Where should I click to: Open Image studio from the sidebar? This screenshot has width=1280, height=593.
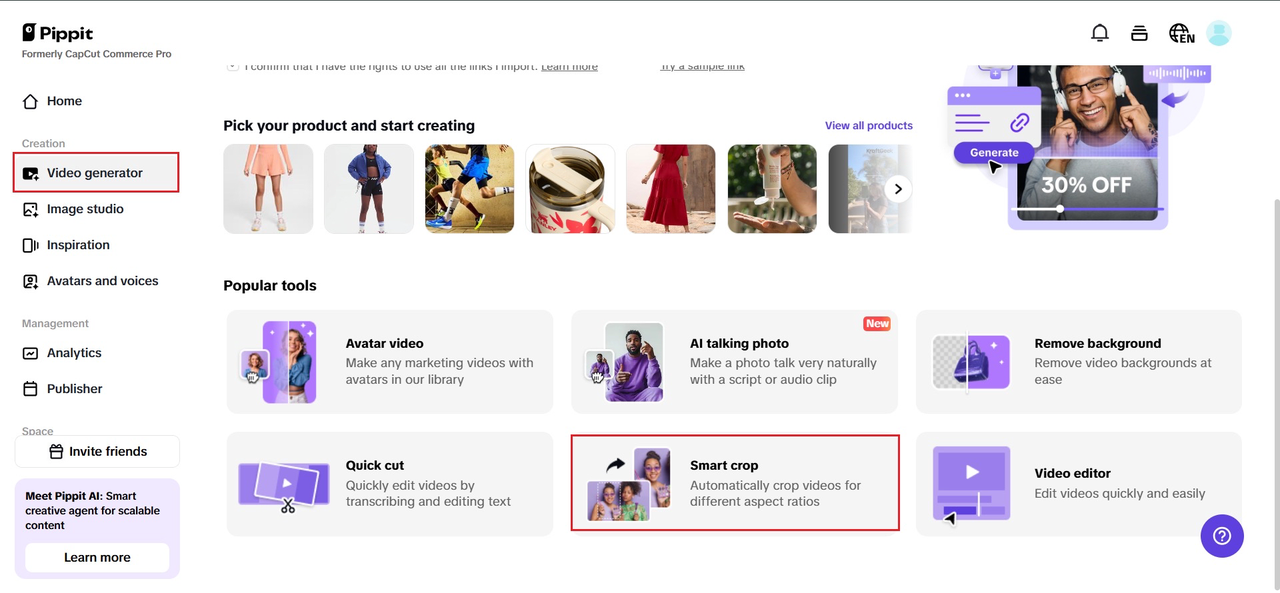(x=85, y=209)
